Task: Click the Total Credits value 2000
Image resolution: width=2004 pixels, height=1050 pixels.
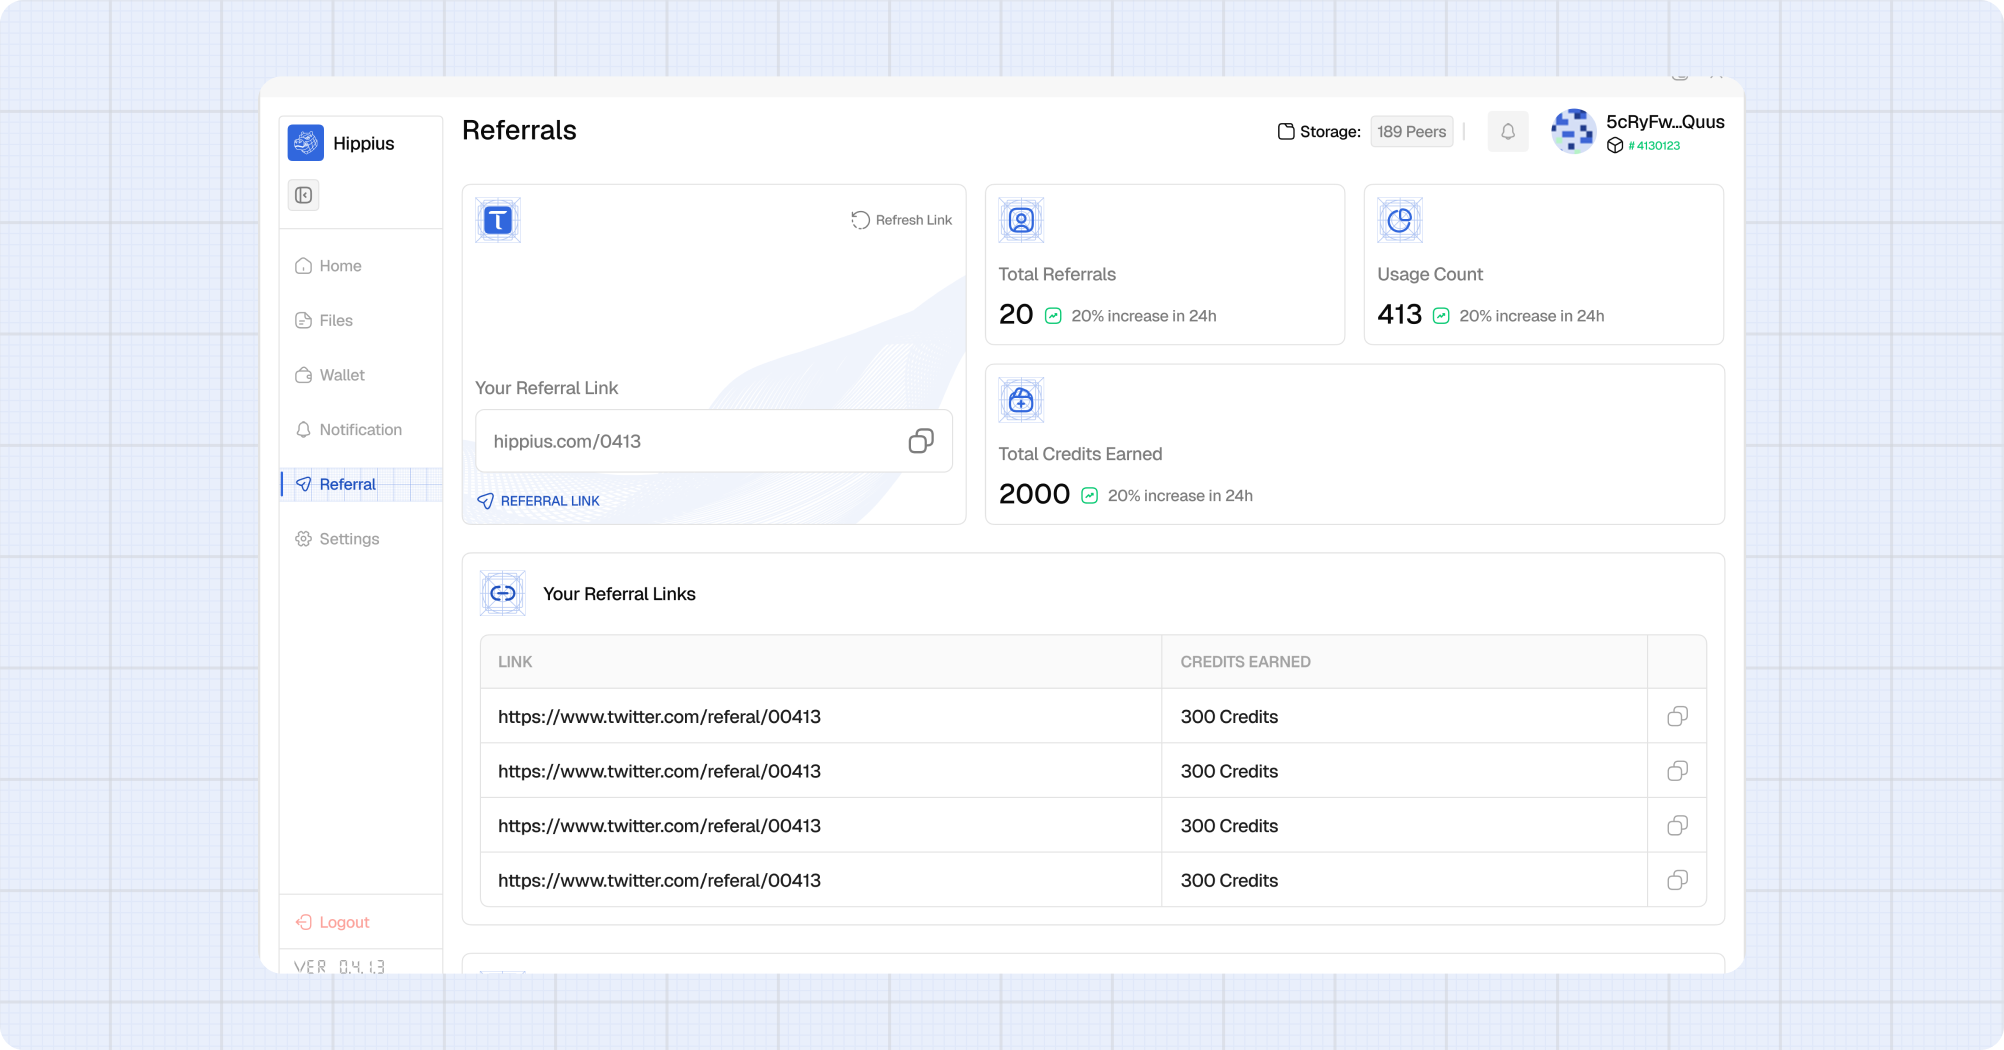Action: 1034,494
